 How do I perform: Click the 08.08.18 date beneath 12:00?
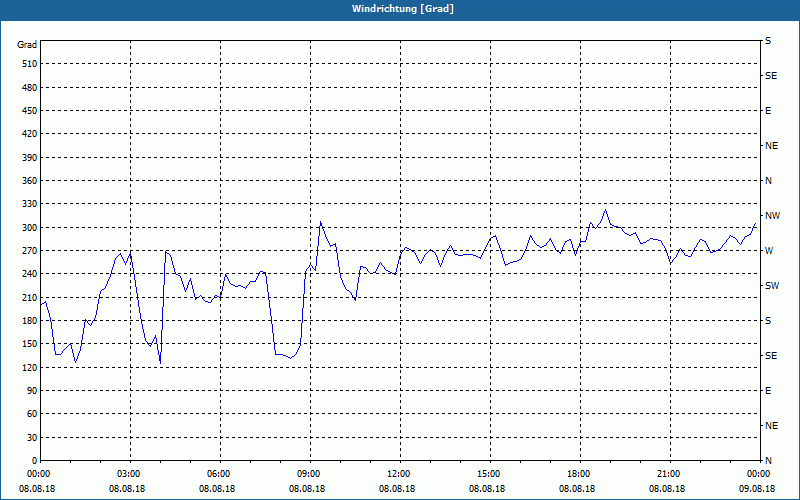(x=397, y=489)
